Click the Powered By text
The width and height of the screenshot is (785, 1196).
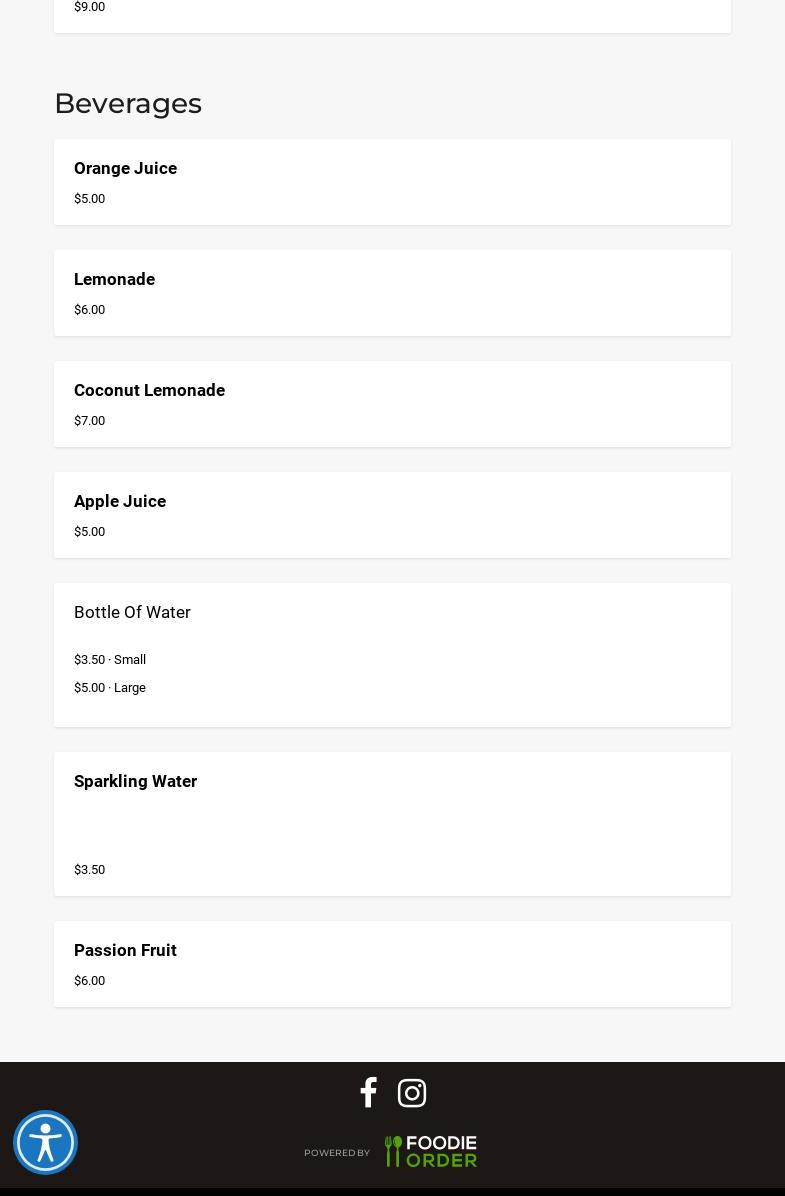pos(337,1153)
